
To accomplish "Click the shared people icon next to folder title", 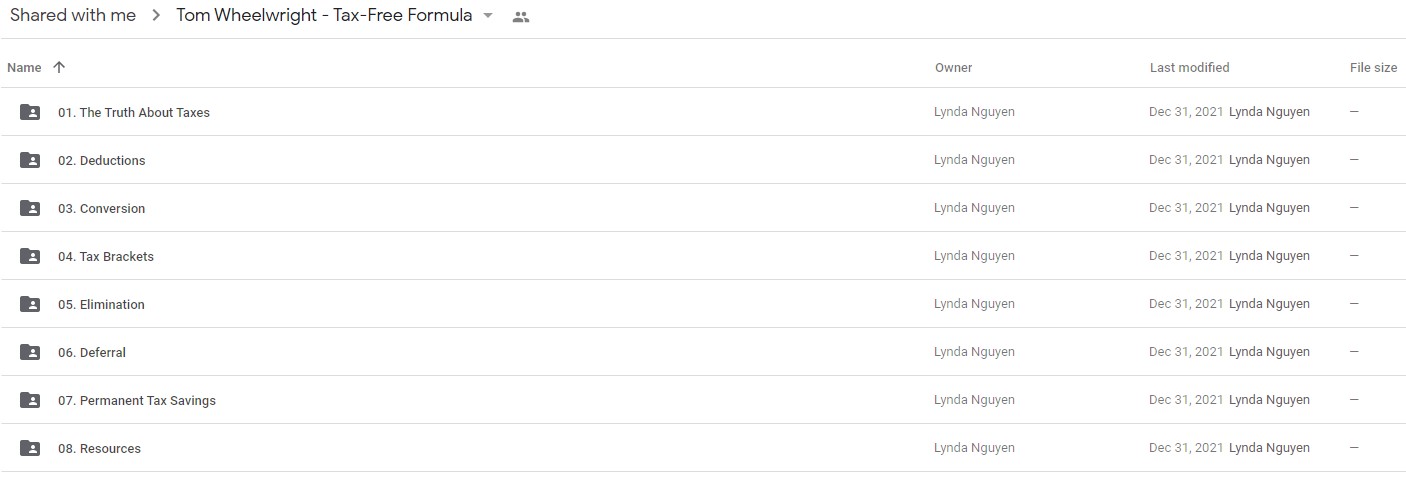I will click(x=520, y=17).
